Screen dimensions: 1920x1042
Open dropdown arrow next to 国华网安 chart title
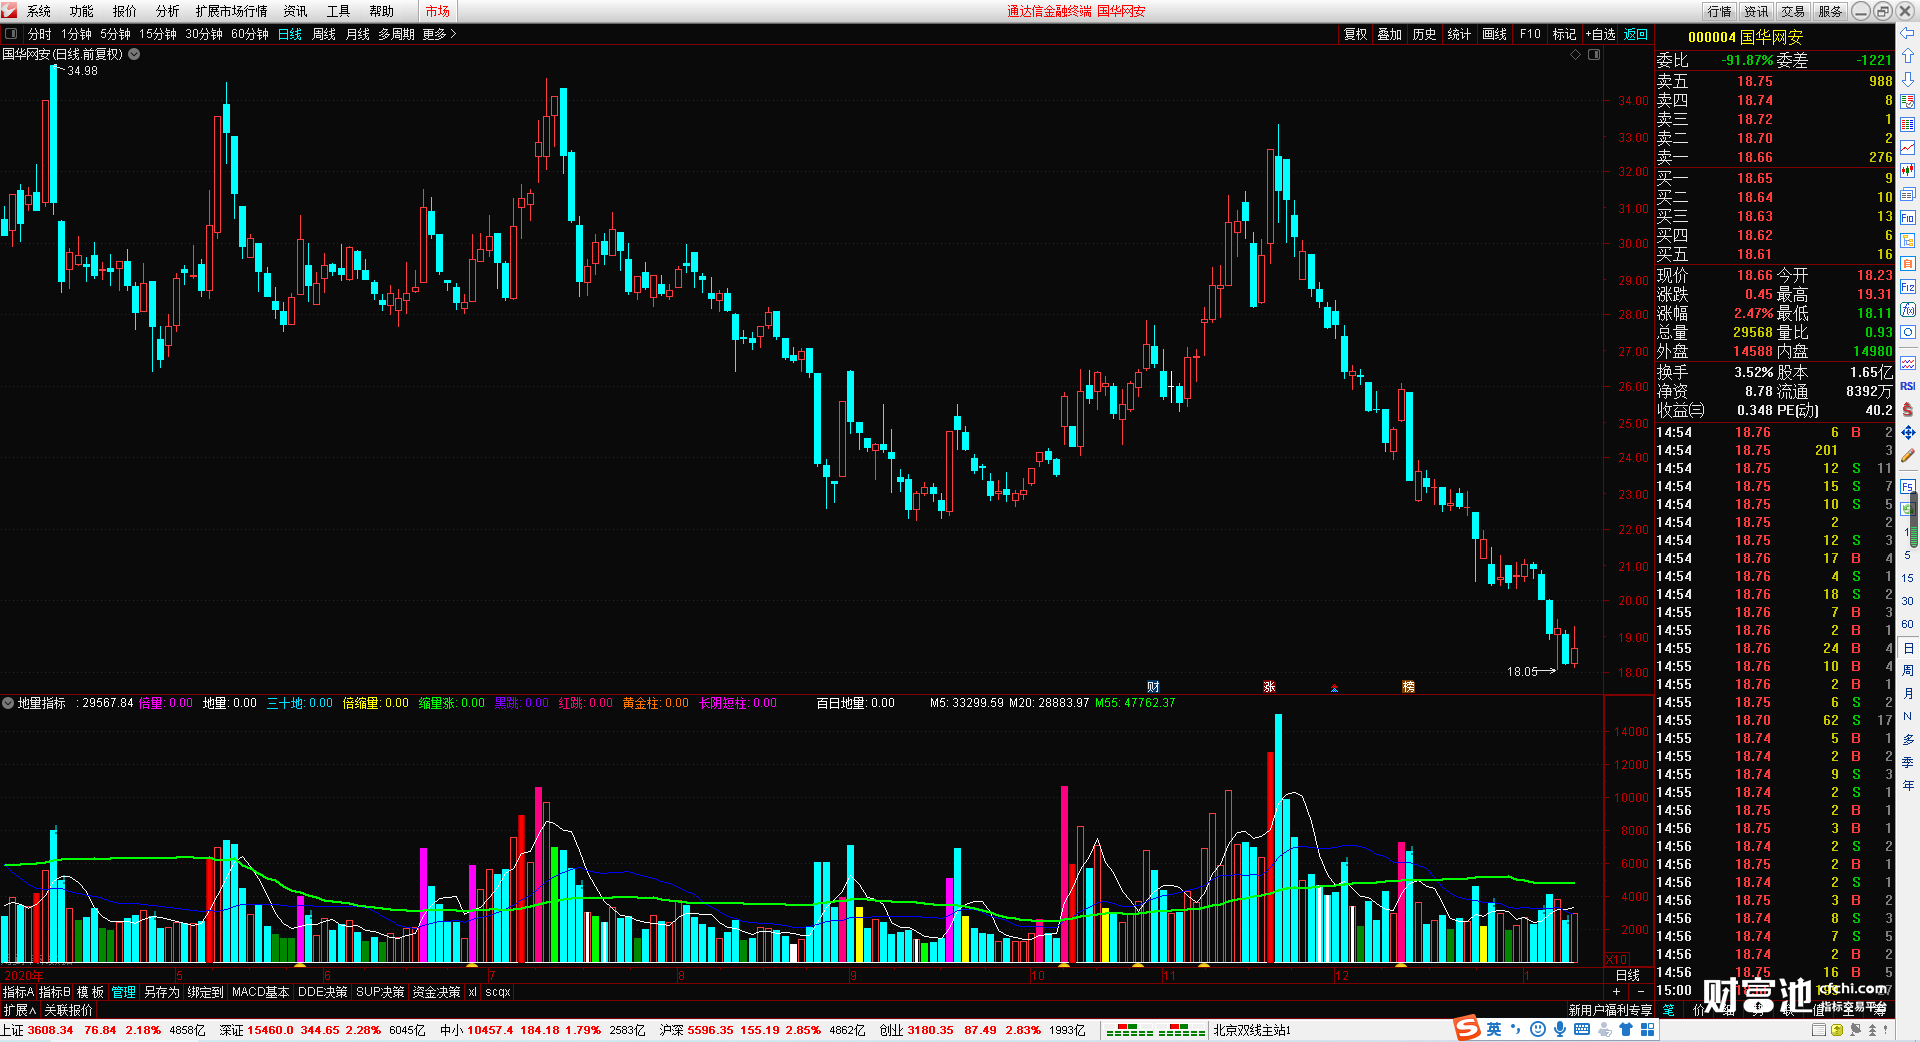134,54
